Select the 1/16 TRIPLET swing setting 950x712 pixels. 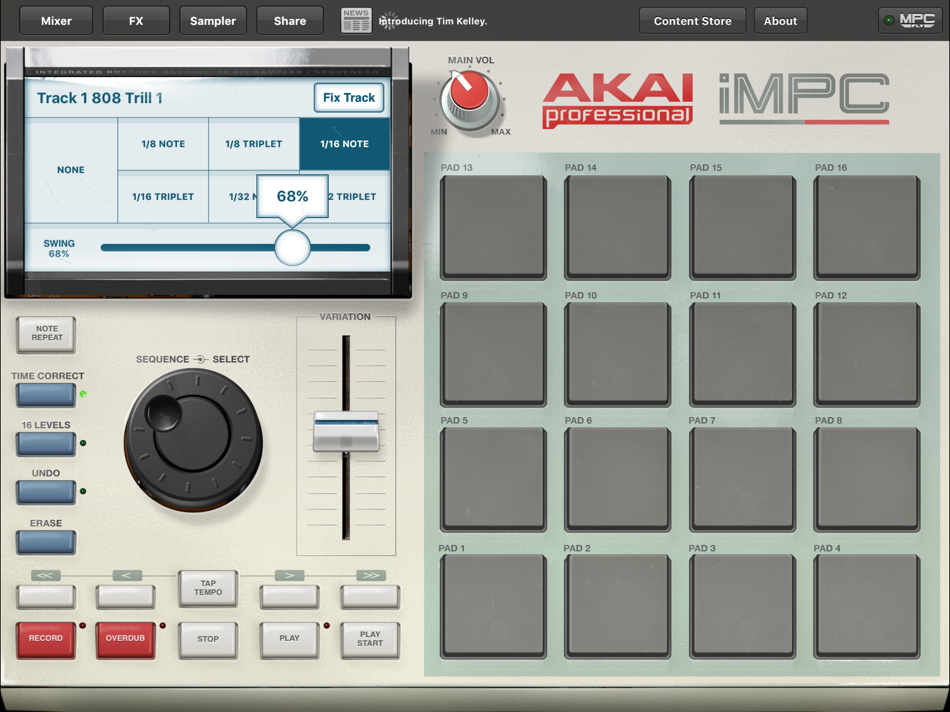[163, 197]
